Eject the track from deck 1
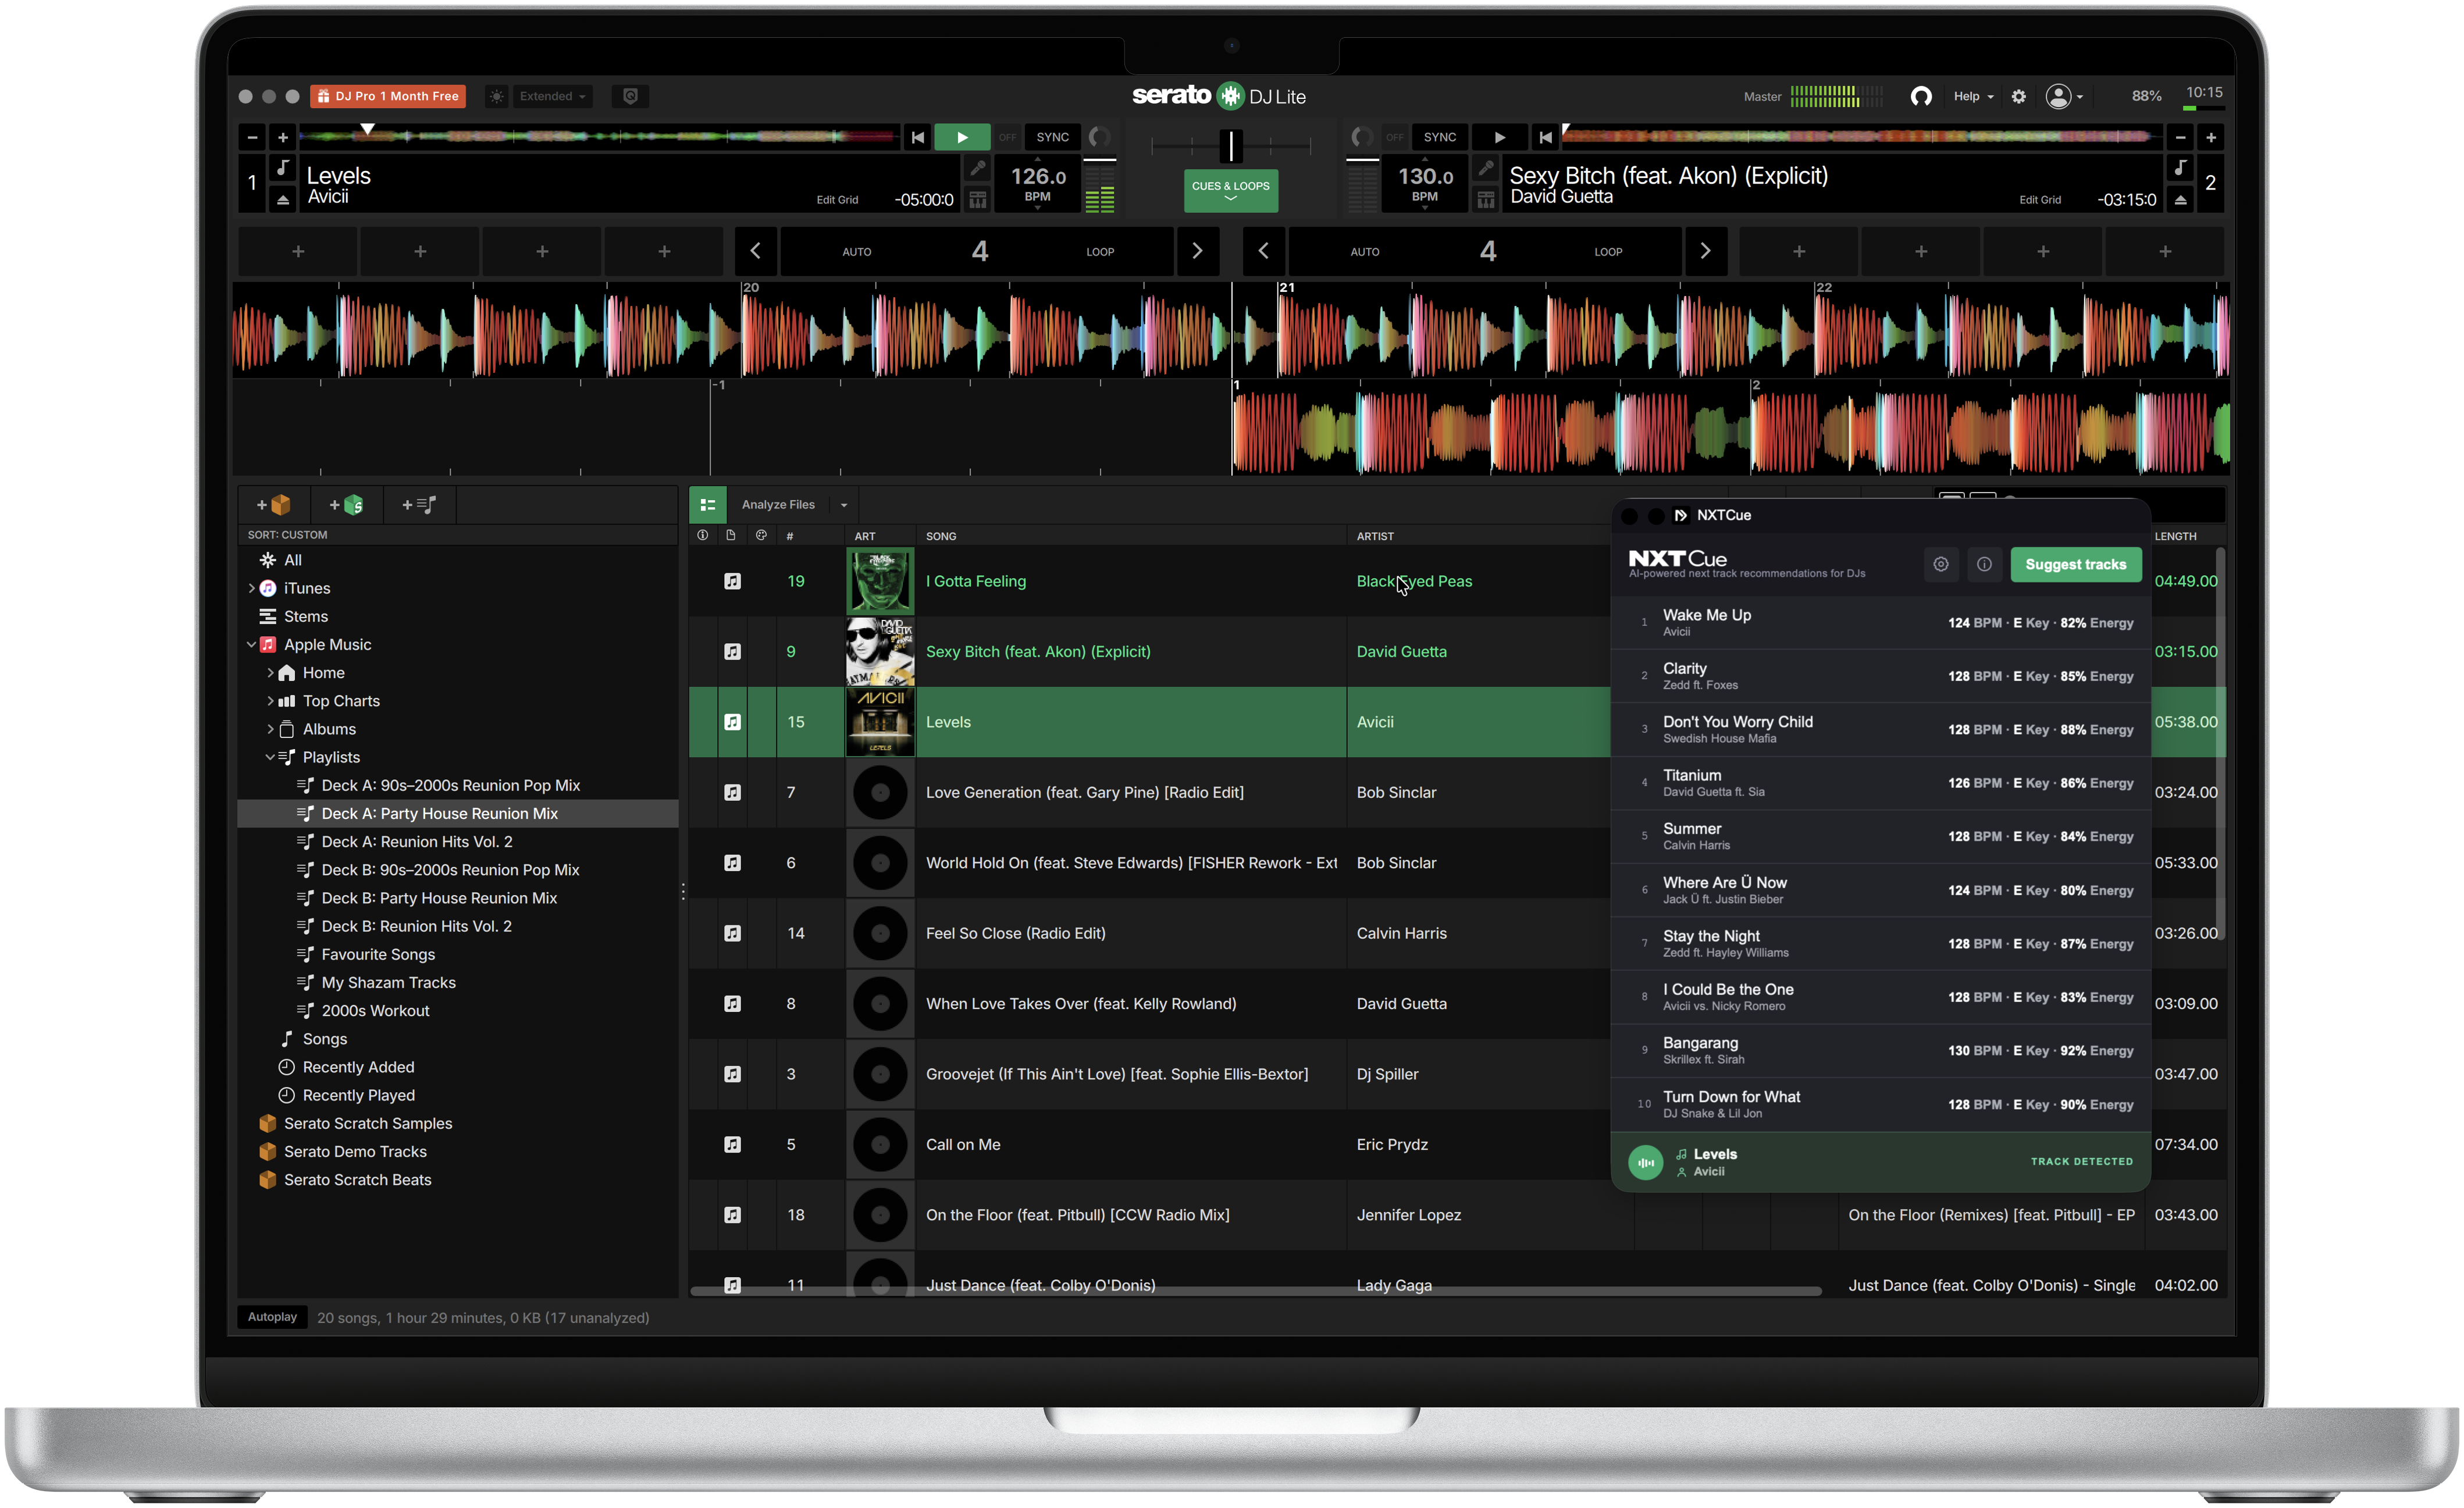 tap(283, 199)
